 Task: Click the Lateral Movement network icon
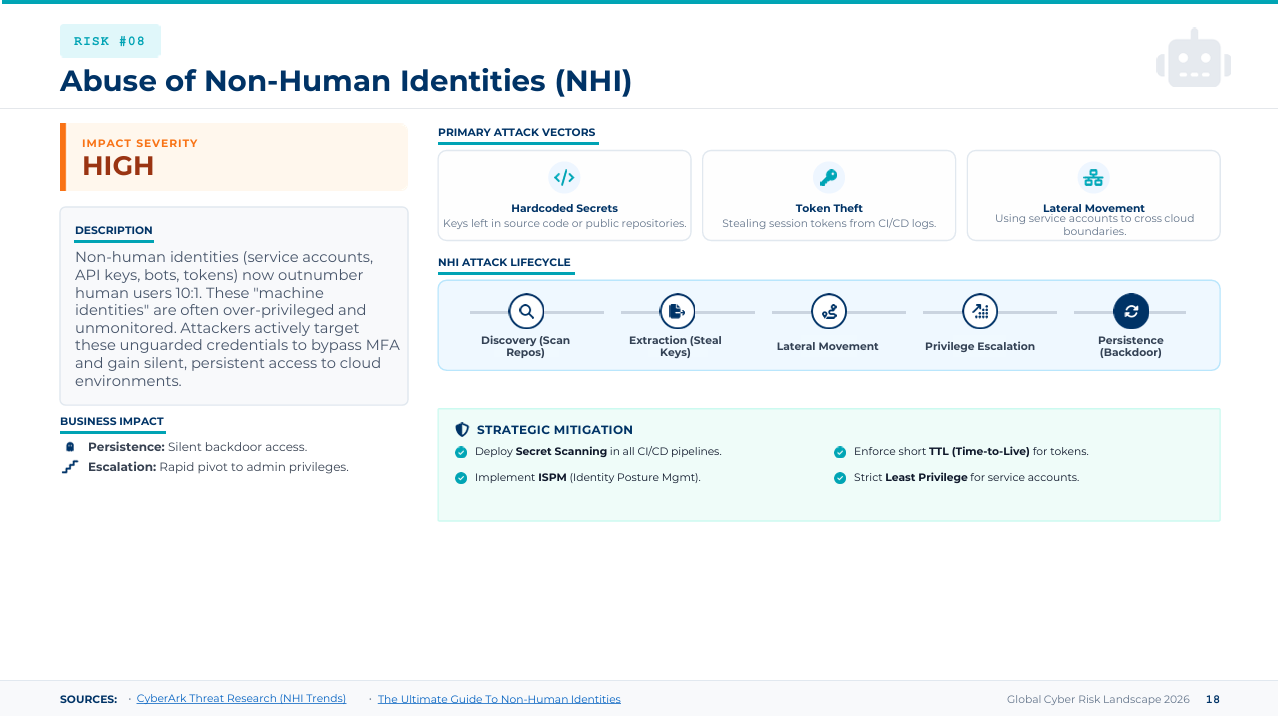(x=1093, y=178)
